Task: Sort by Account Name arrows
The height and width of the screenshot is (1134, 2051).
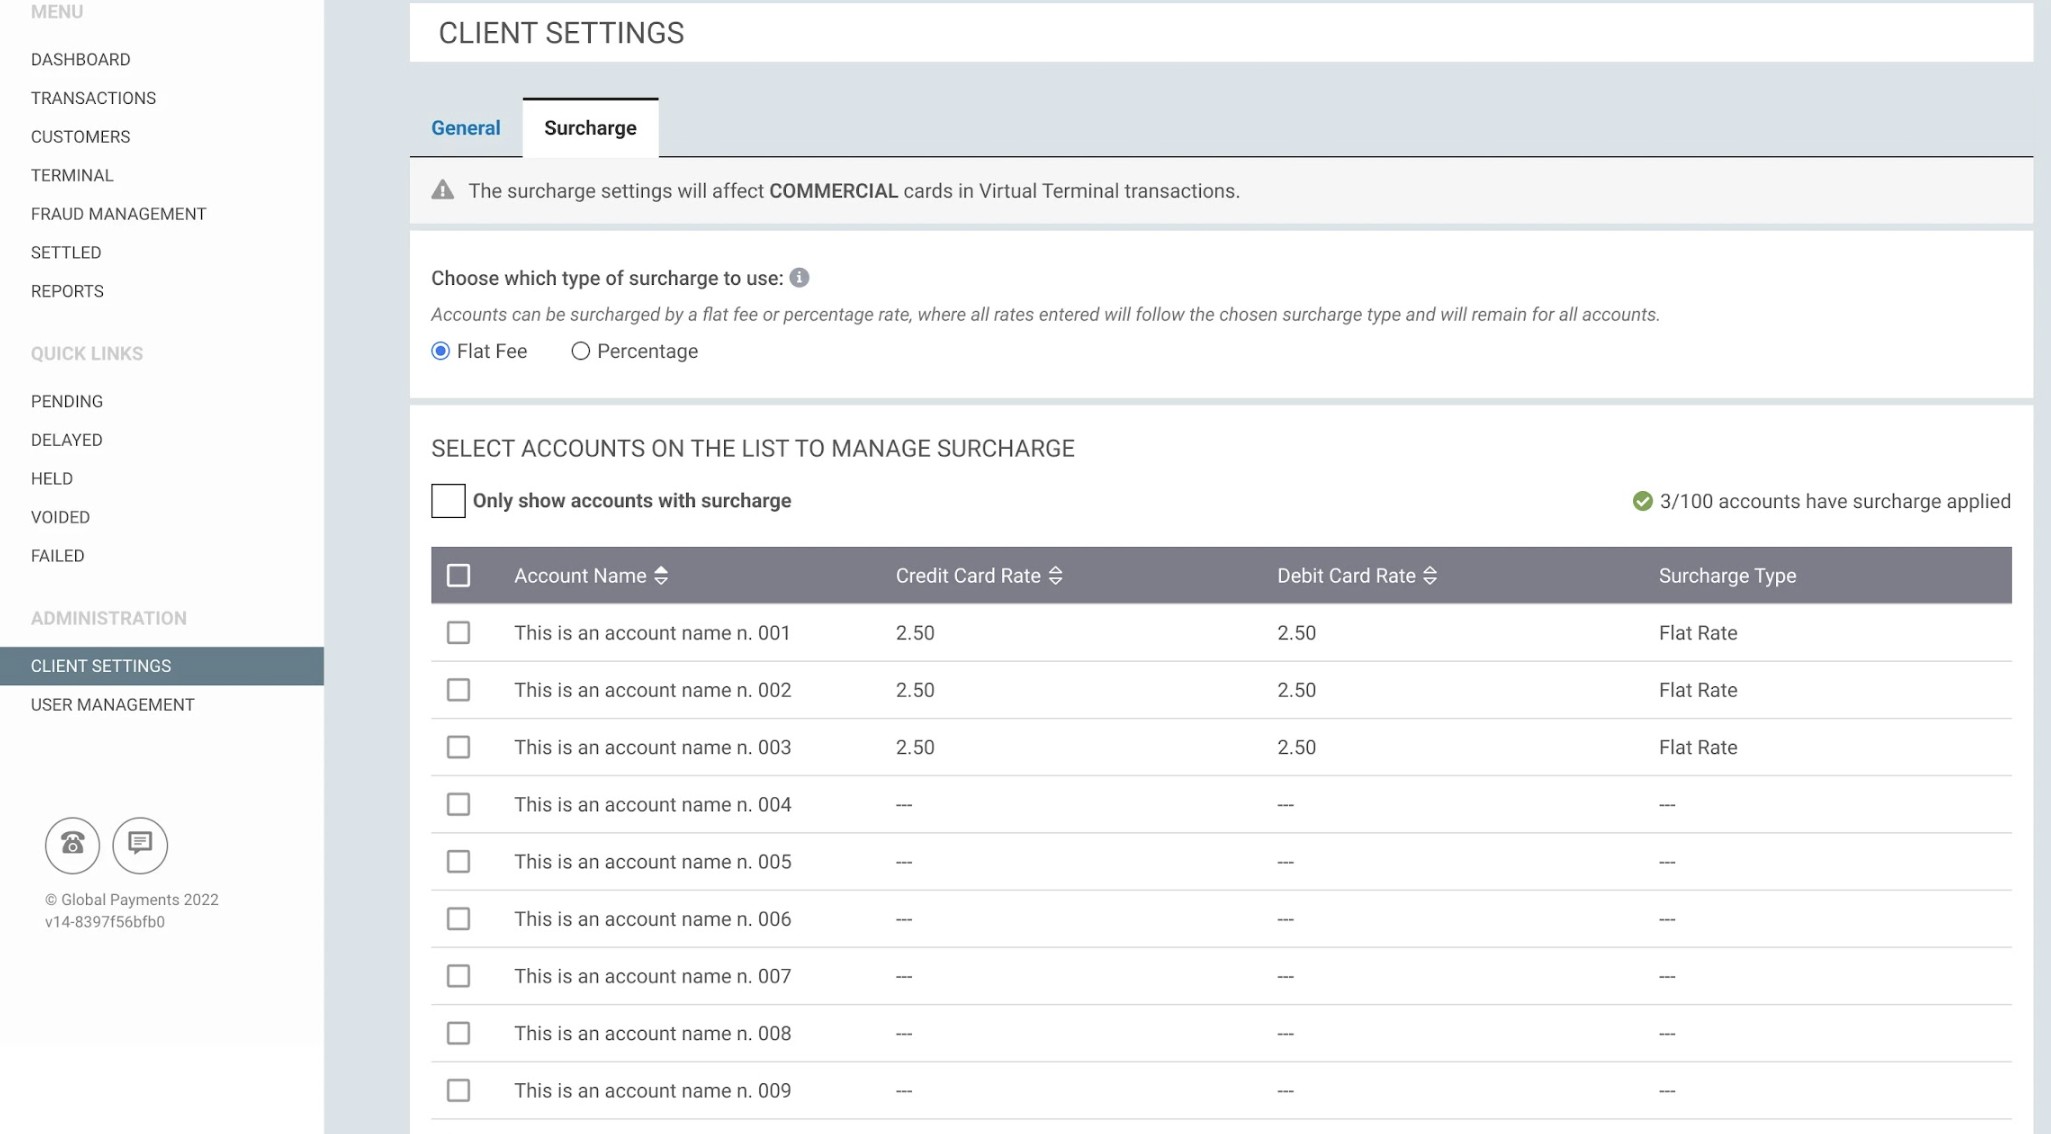Action: (x=661, y=576)
